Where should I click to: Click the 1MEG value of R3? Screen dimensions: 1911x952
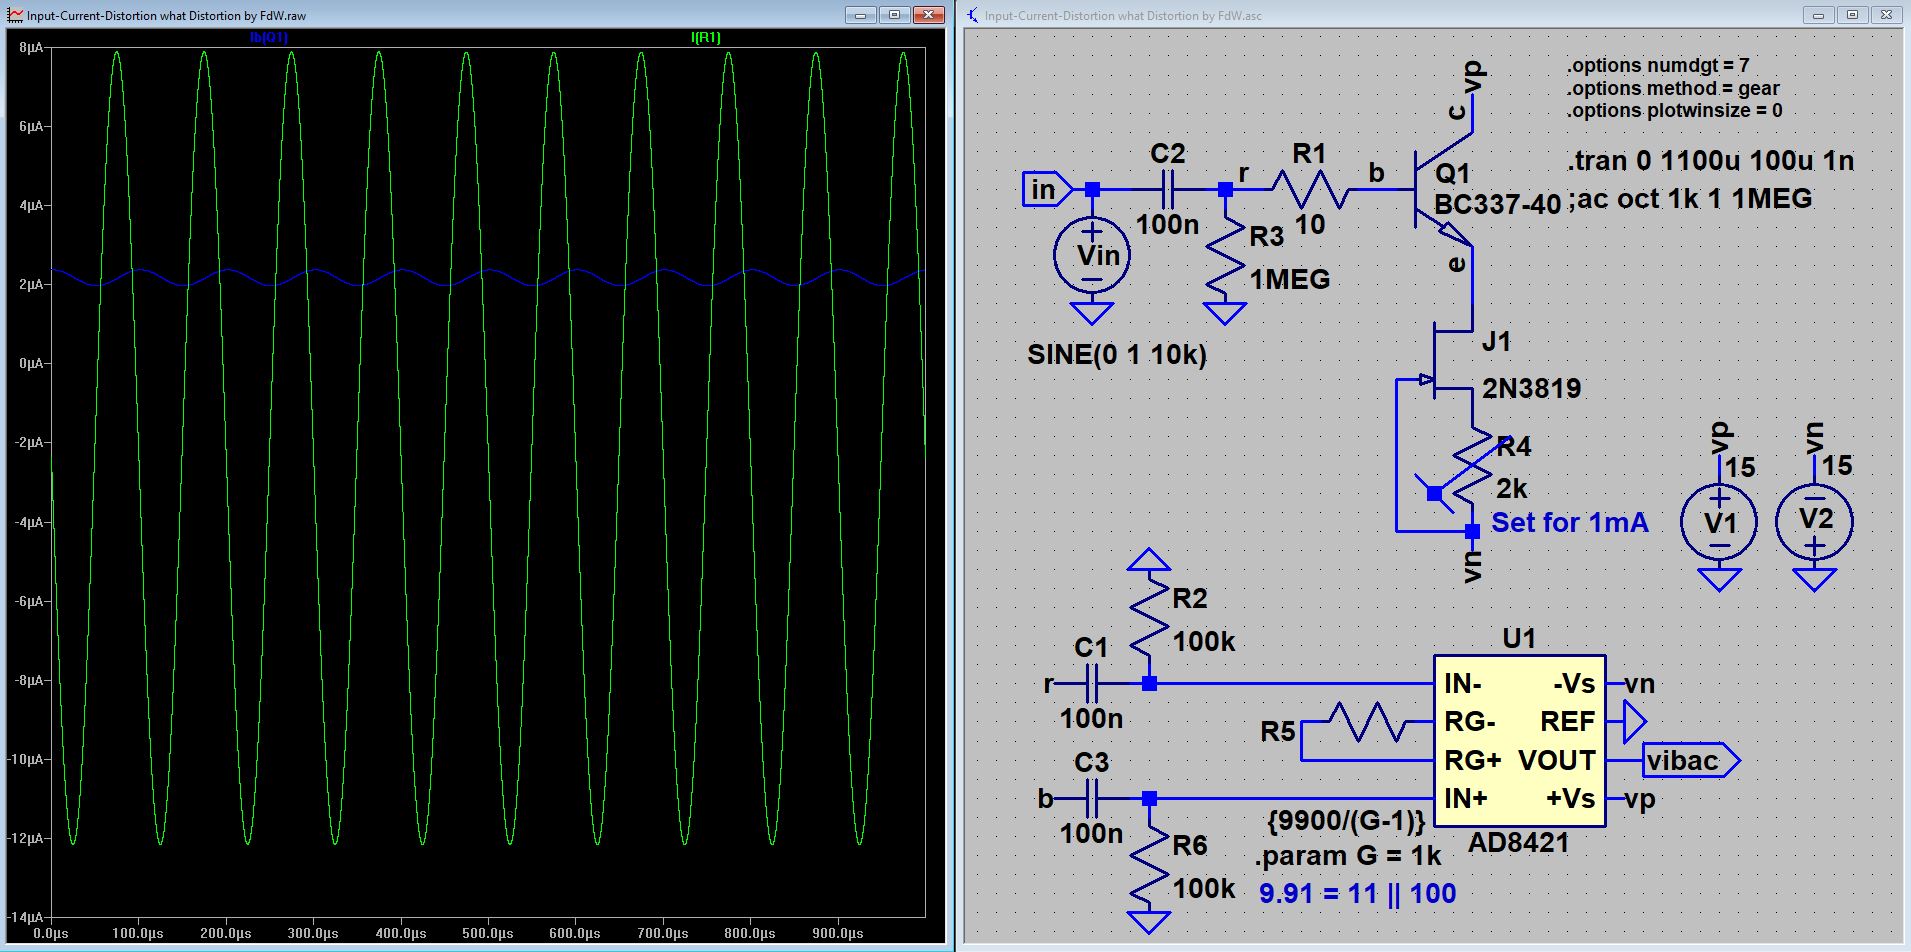point(1290,280)
